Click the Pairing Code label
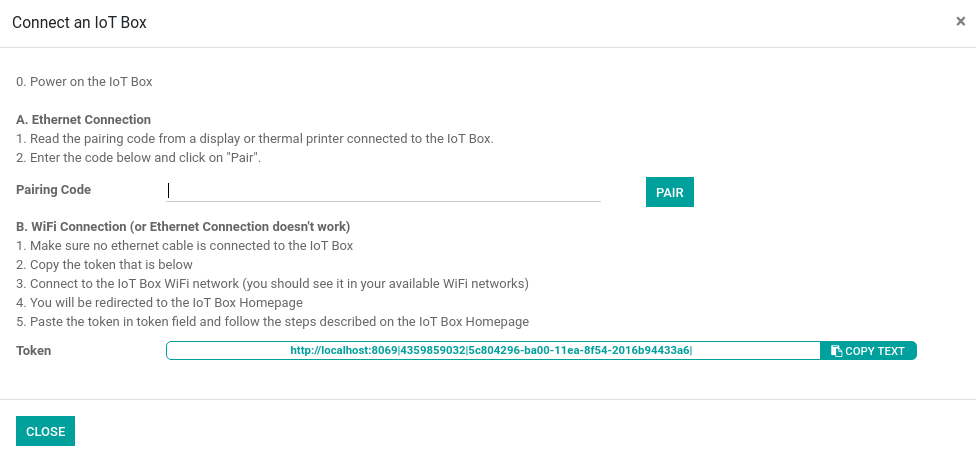The height and width of the screenshot is (466, 976). click(x=54, y=190)
